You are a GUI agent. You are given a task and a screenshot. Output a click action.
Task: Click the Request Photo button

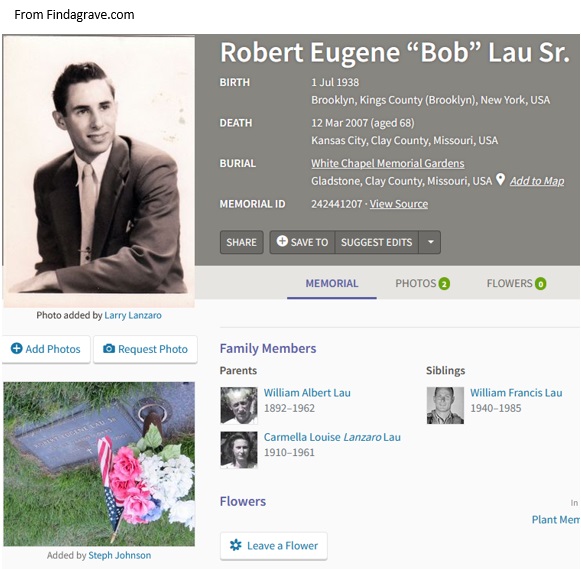(x=145, y=349)
